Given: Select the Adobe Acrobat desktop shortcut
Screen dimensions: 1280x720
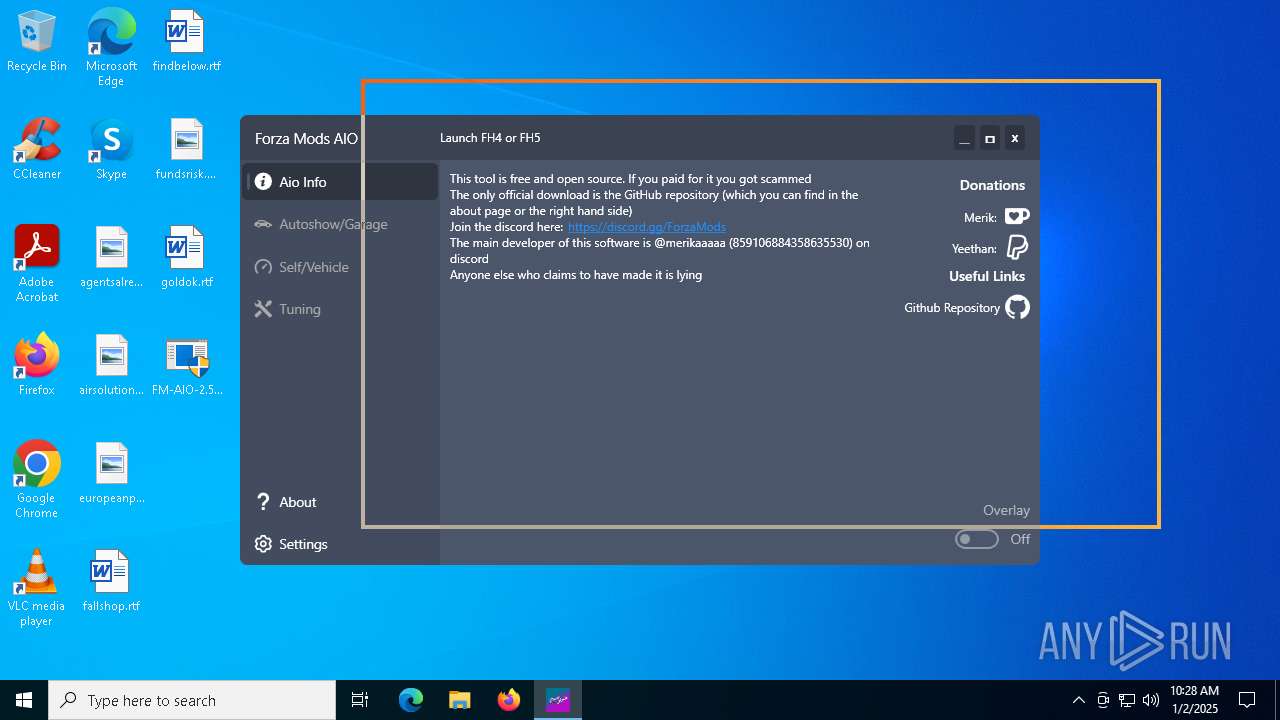Looking at the screenshot, I should (x=37, y=263).
